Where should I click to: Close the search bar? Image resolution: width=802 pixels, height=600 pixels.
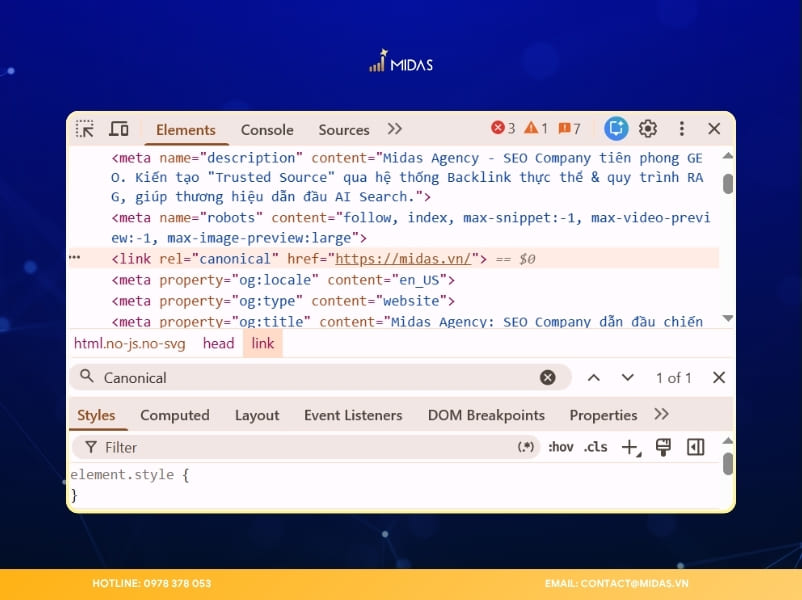[x=719, y=377]
